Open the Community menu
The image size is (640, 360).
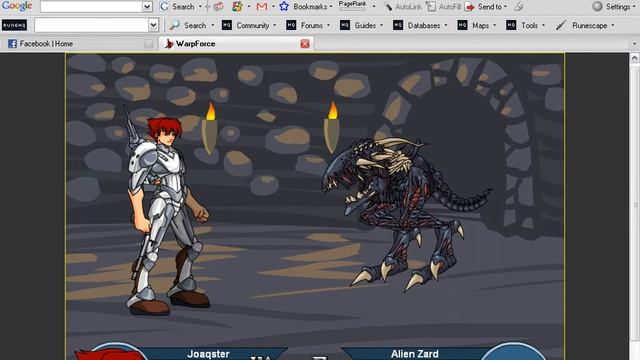(256, 25)
